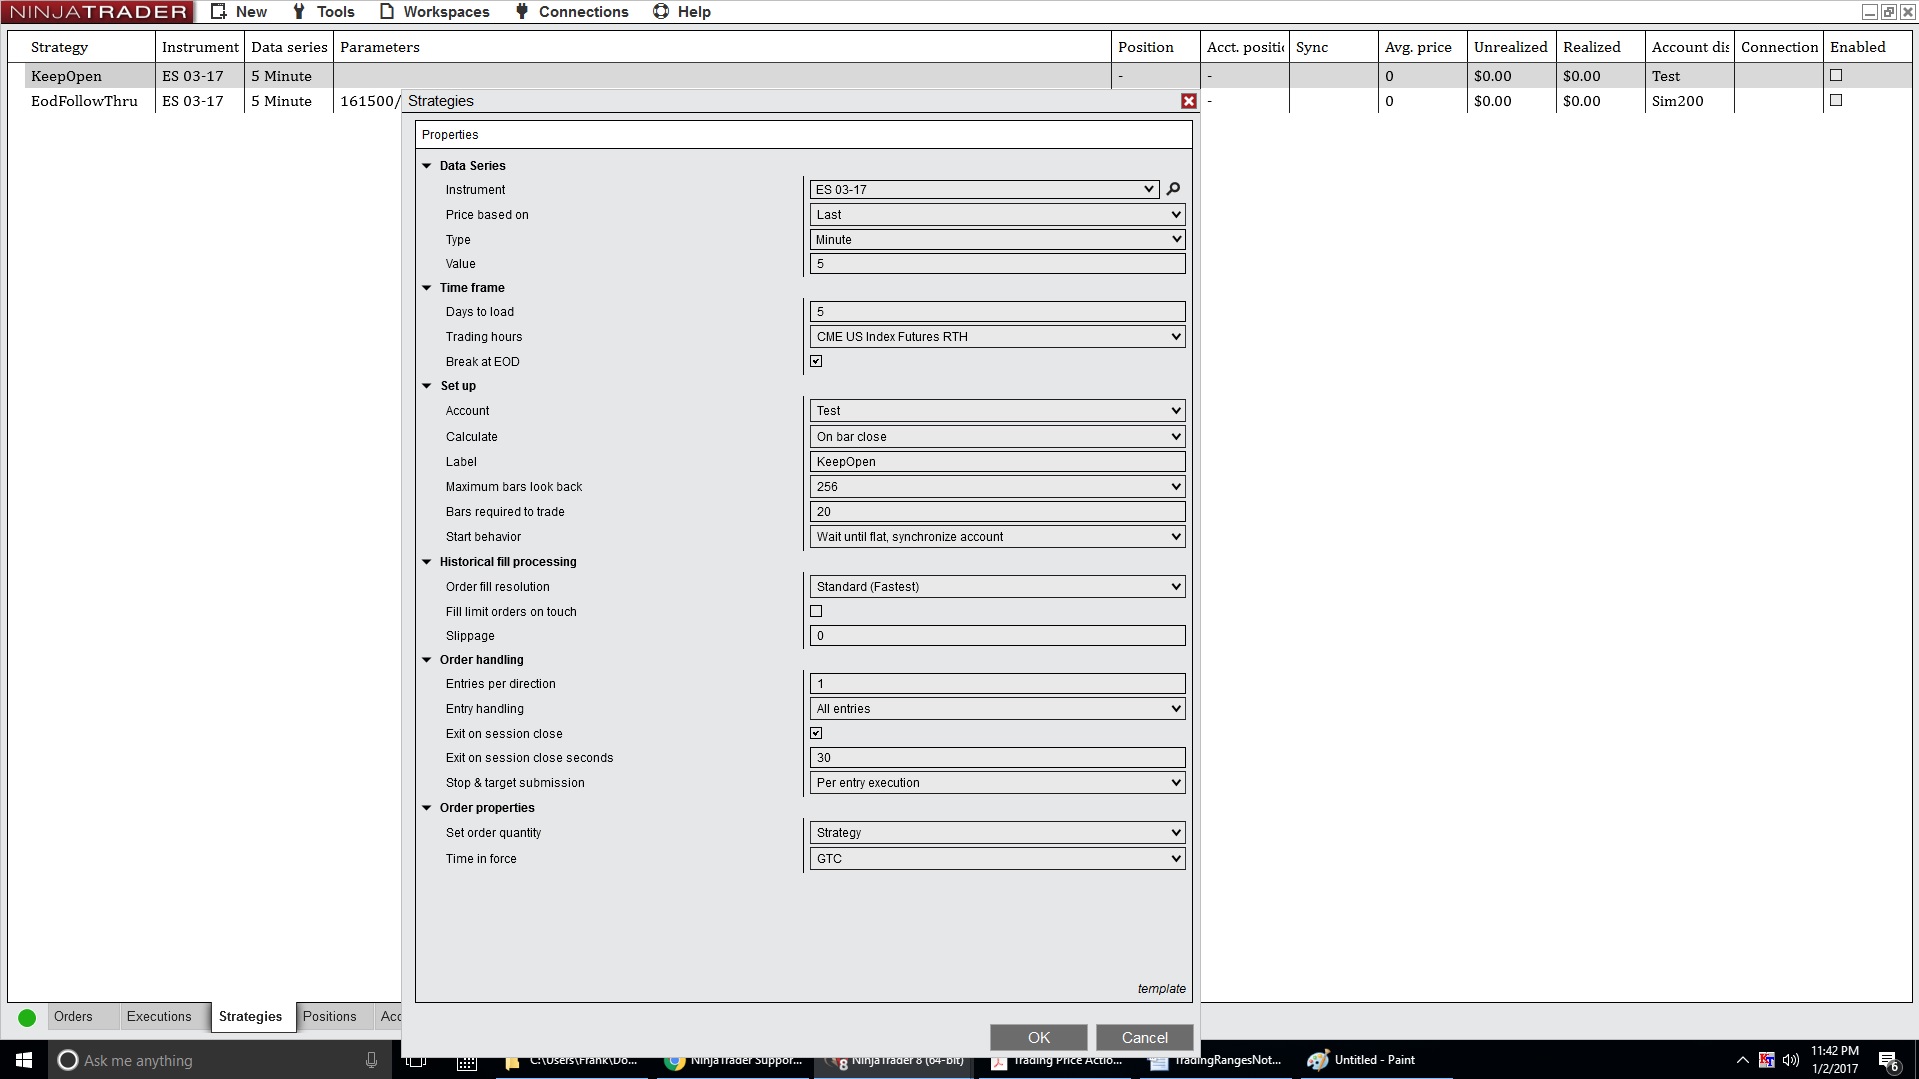Screen dimensions: 1919x1079
Task: Open the New menu
Action: (239, 12)
